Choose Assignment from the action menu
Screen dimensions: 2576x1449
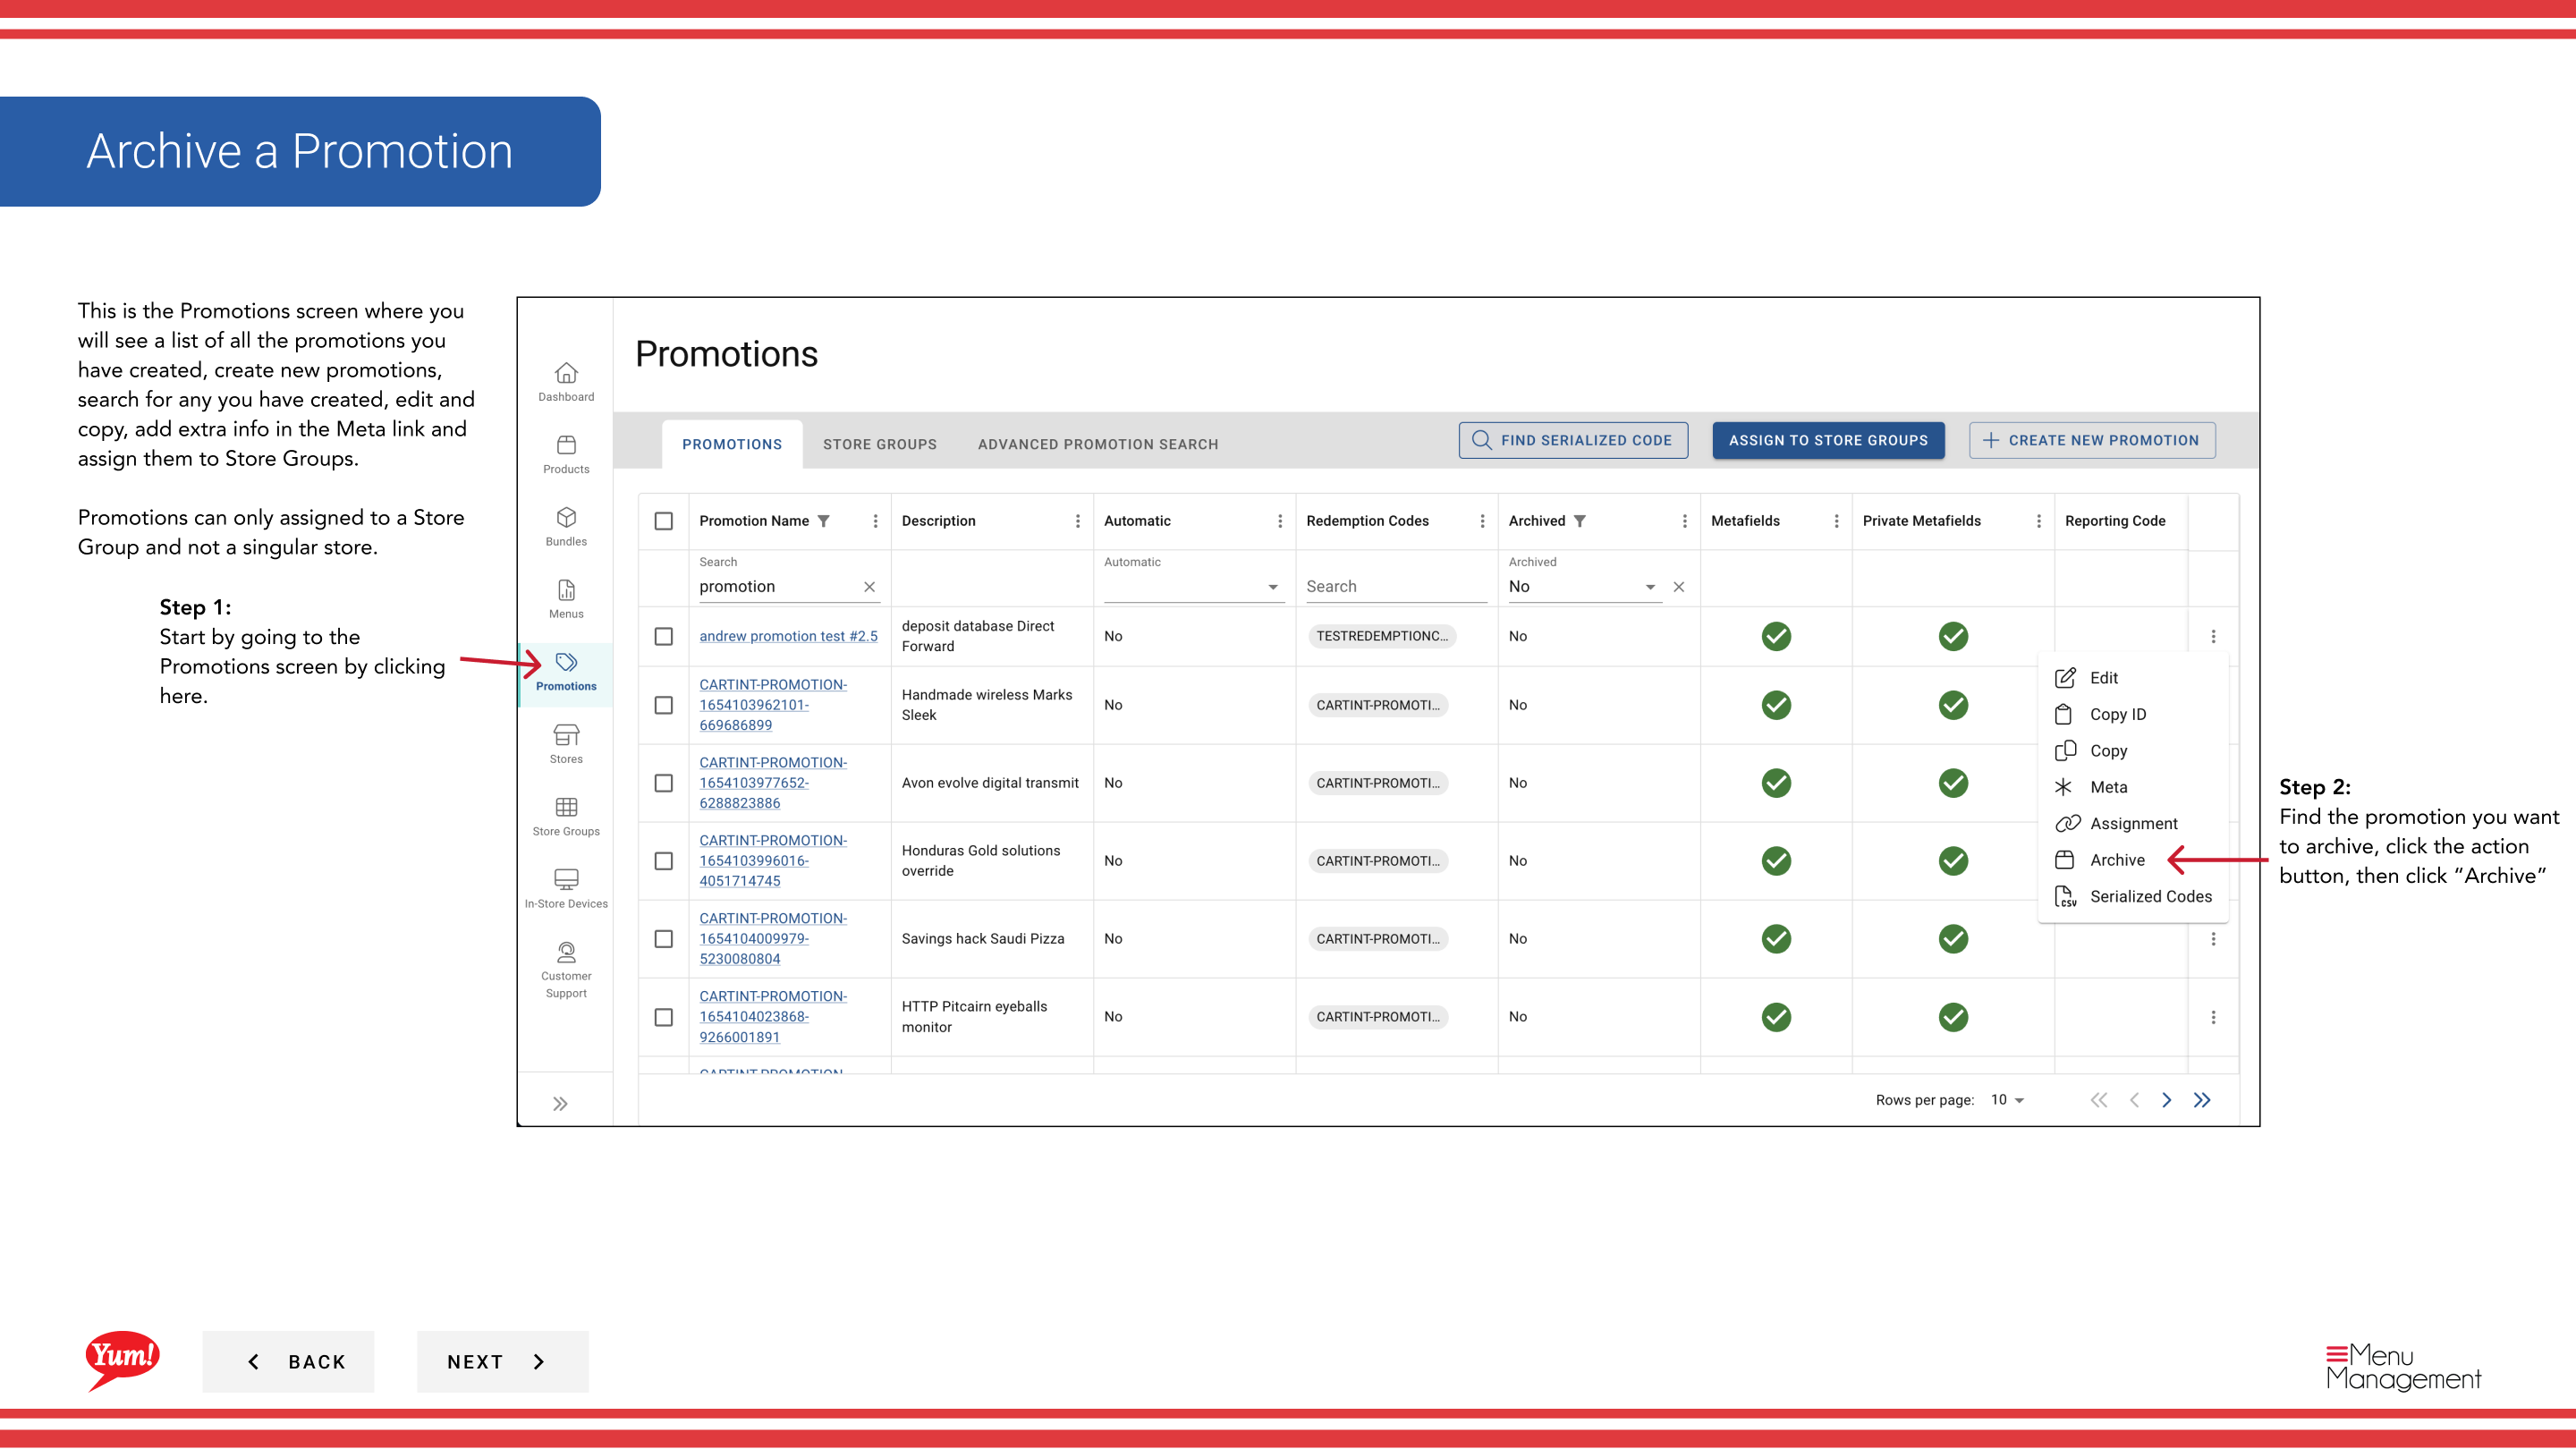tap(2132, 824)
